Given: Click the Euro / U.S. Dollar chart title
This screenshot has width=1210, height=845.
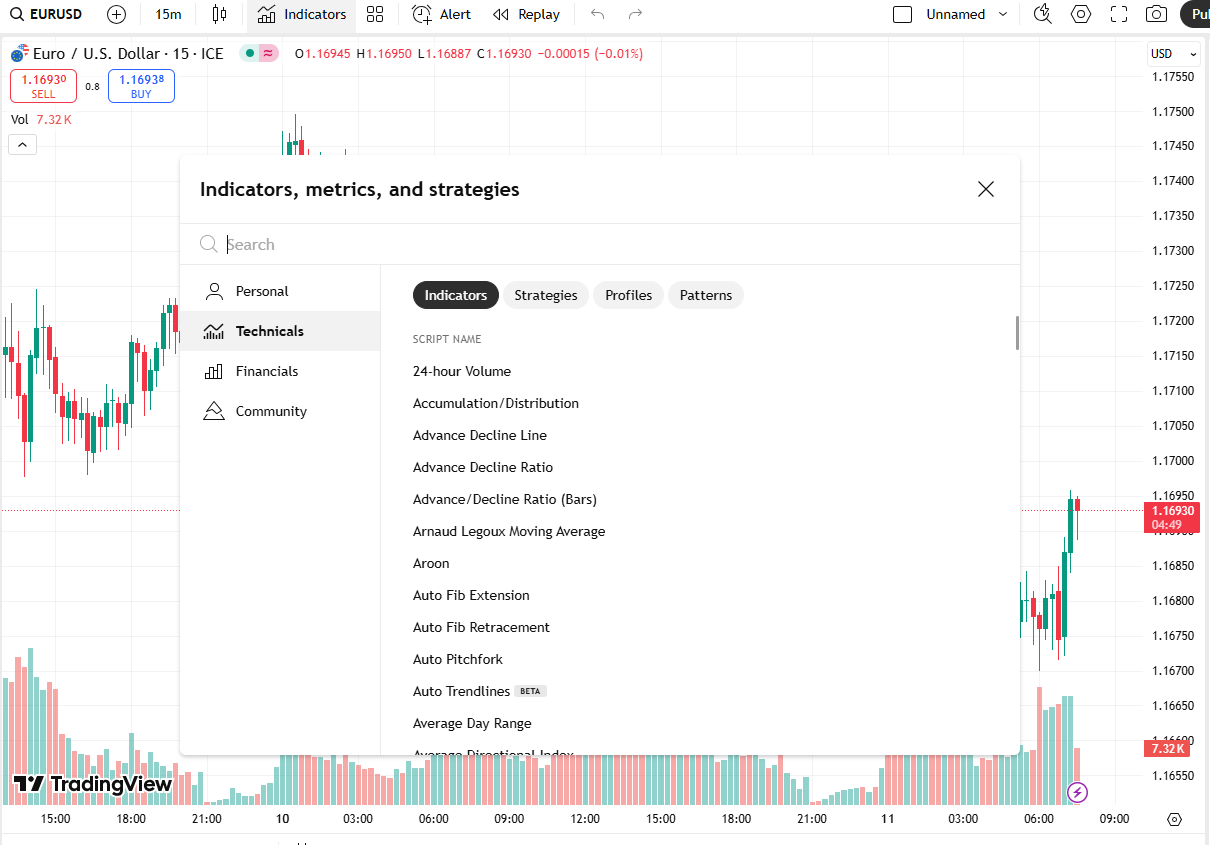Looking at the screenshot, I should coord(128,53).
